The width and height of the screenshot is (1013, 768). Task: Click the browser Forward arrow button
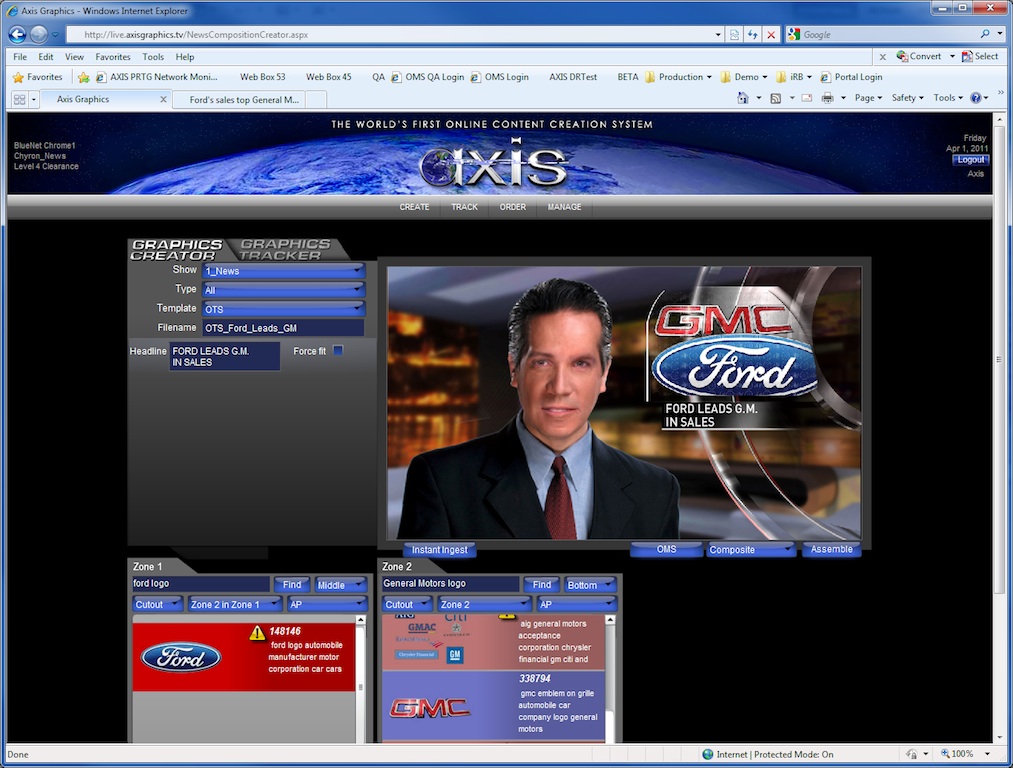(39, 34)
